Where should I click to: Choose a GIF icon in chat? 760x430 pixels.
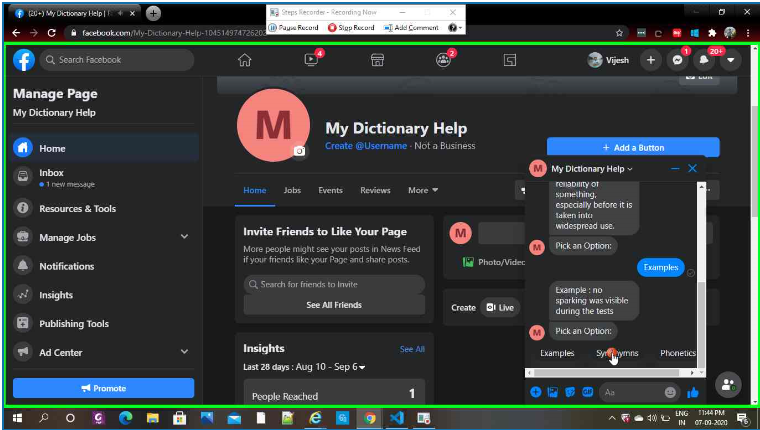(587, 392)
